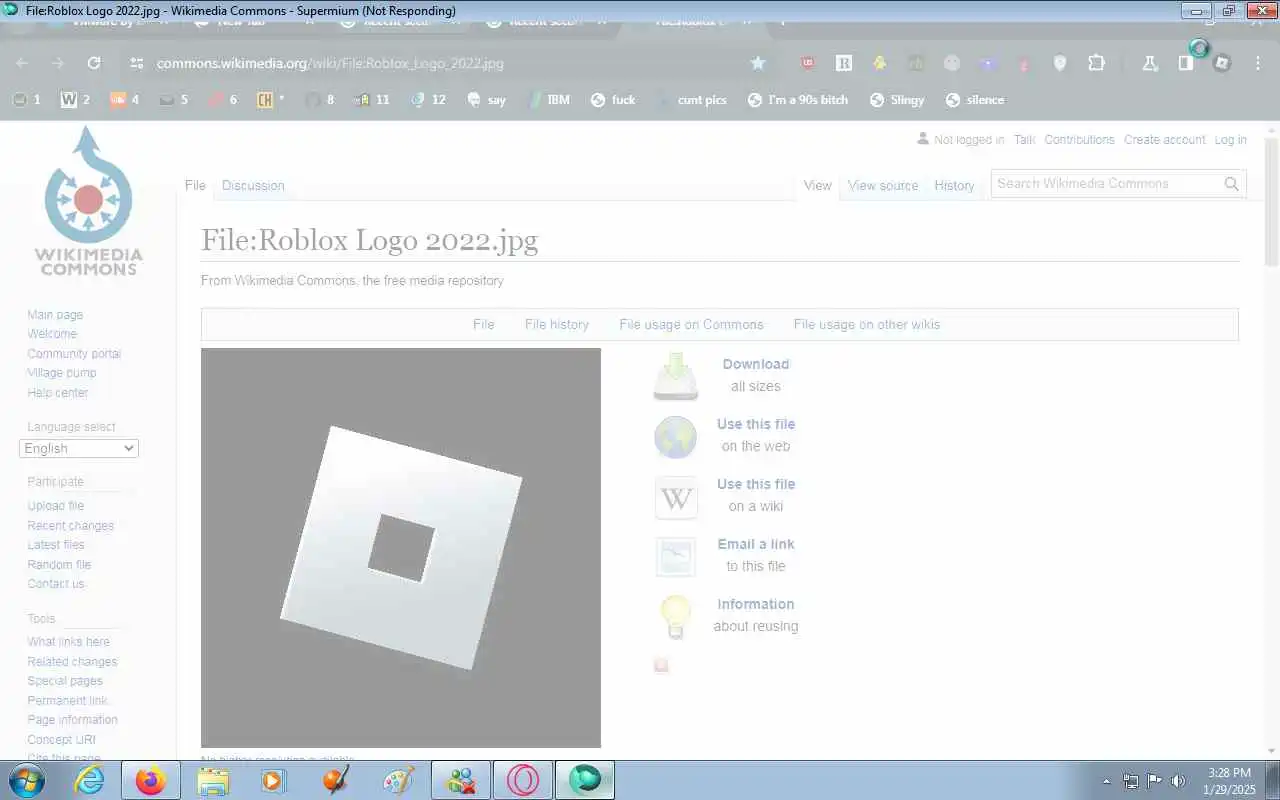
Task: Click the Wikipedia W icon for wiki use
Action: tap(676, 497)
